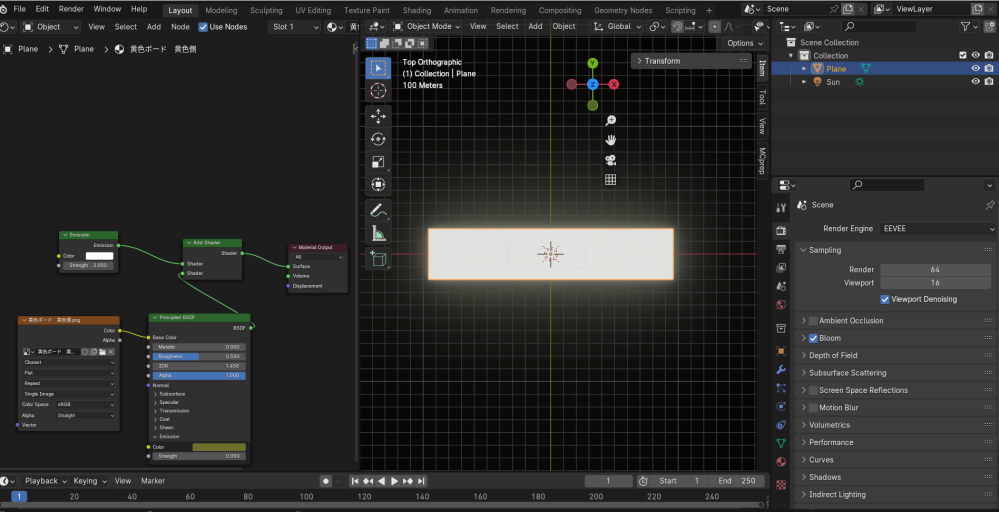Click the Principled Emission color swatch

click(219, 447)
